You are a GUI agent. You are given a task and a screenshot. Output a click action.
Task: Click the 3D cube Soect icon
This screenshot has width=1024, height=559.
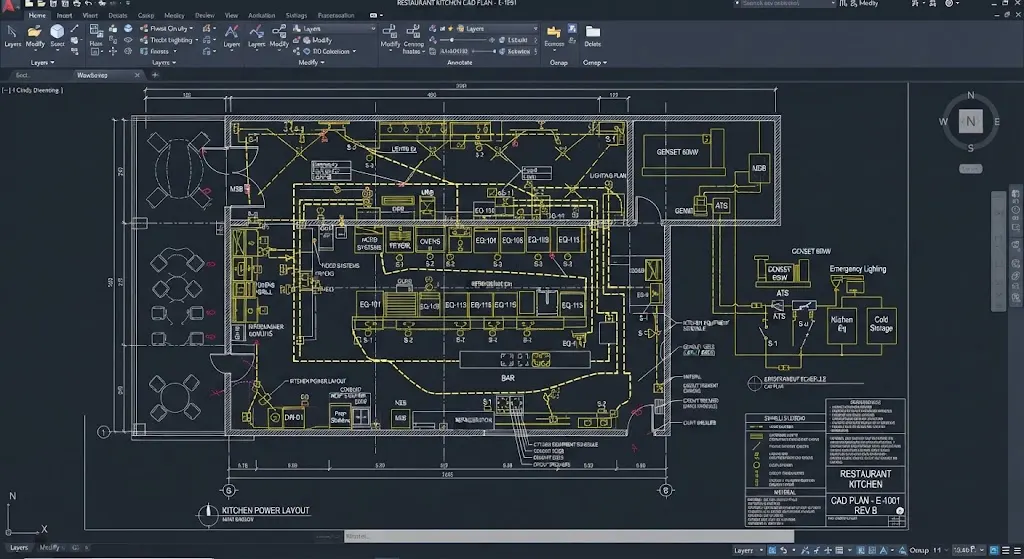(x=57, y=31)
